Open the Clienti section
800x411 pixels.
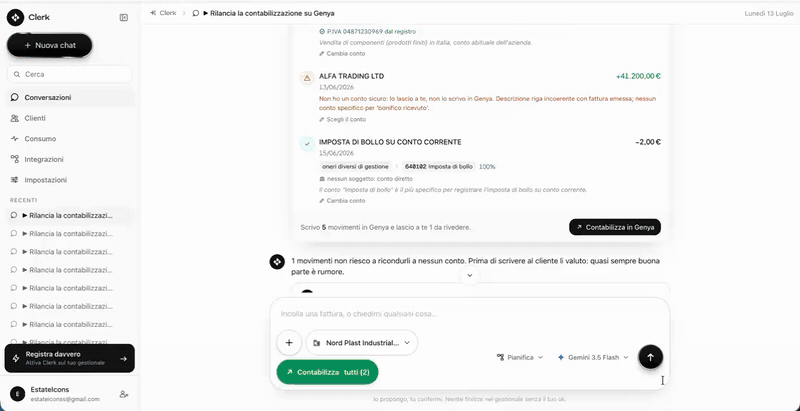pyautogui.click(x=35, y=118)
